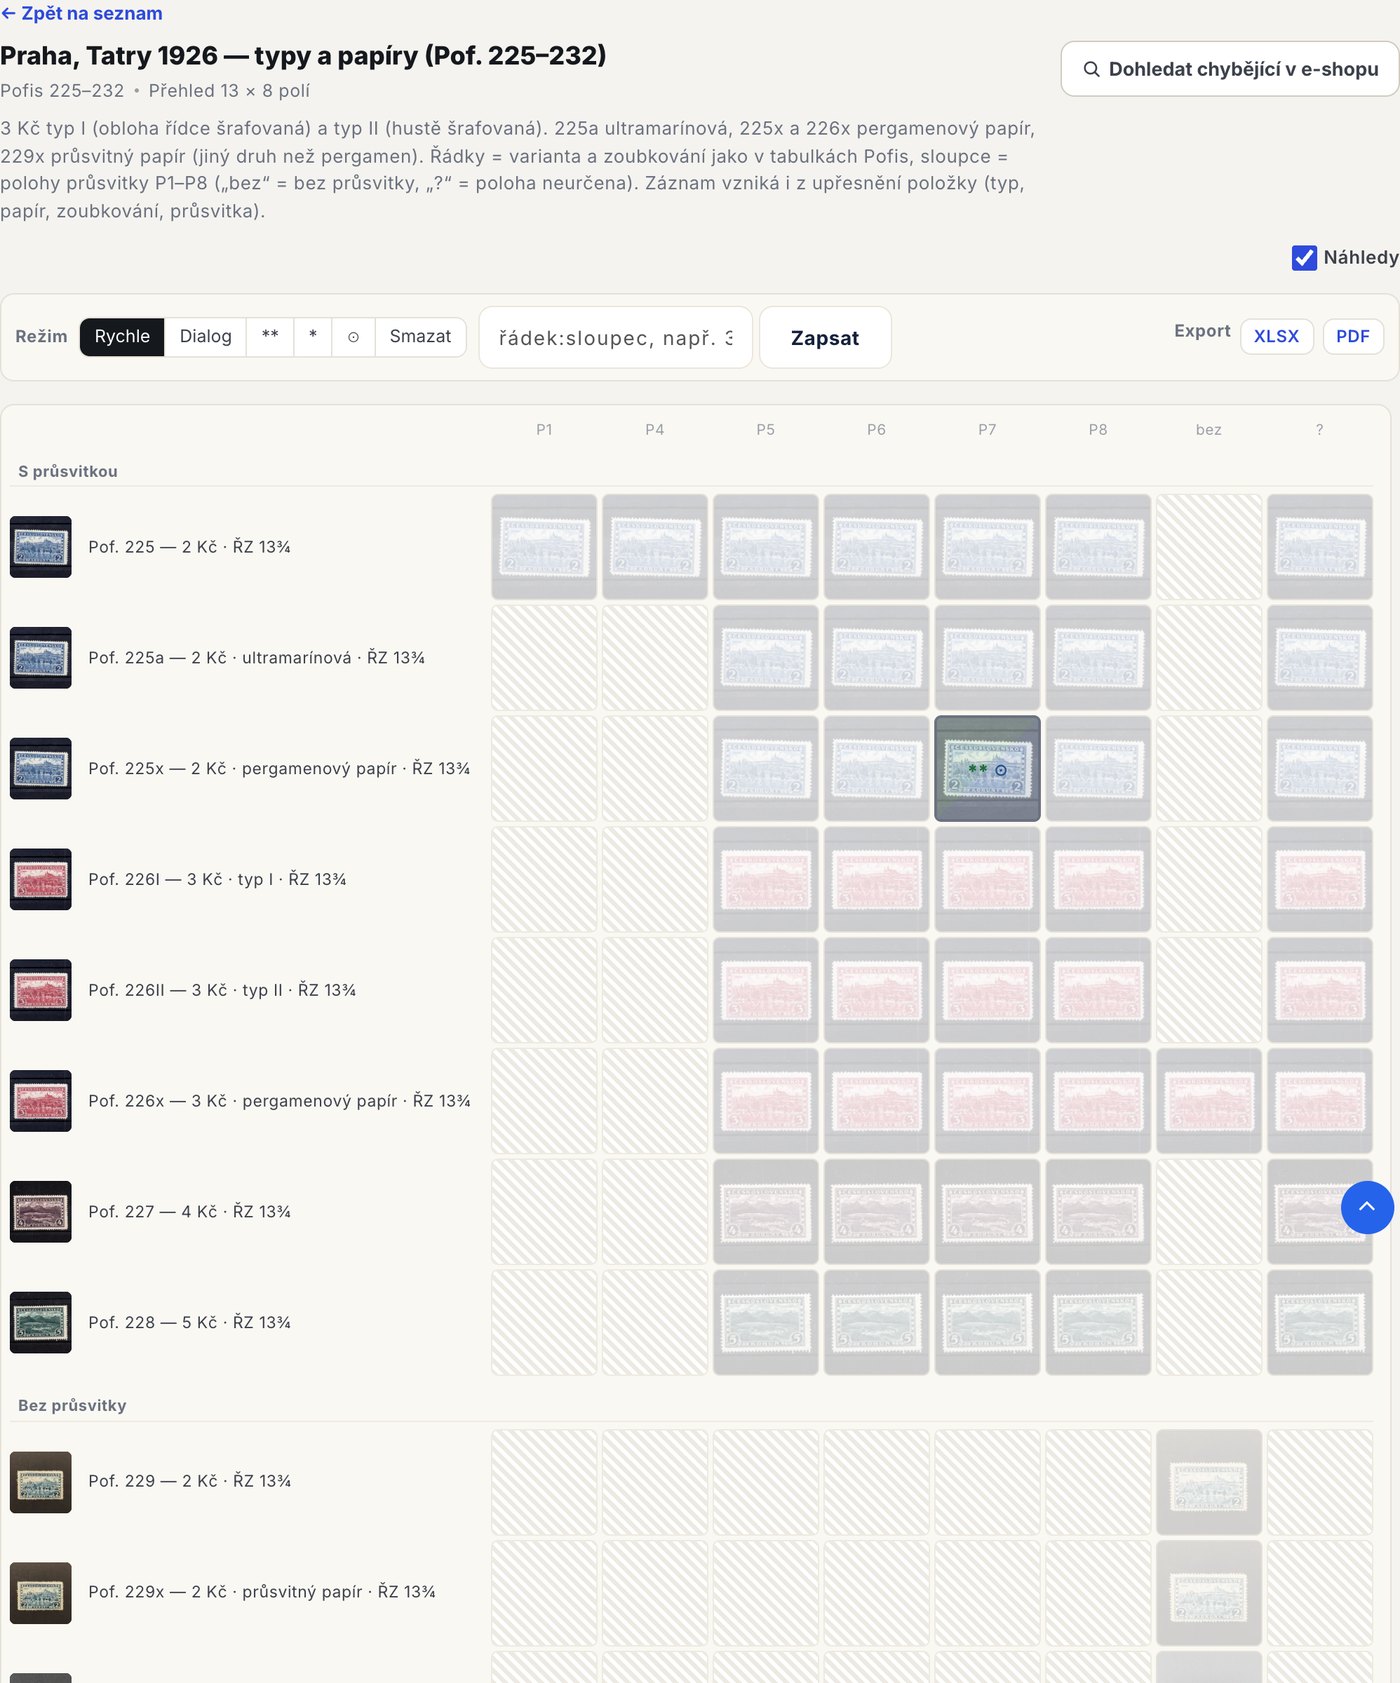Export the table as XLSX
The height and width of the screenshot is (1683, 1400).
coord(1277,337)
